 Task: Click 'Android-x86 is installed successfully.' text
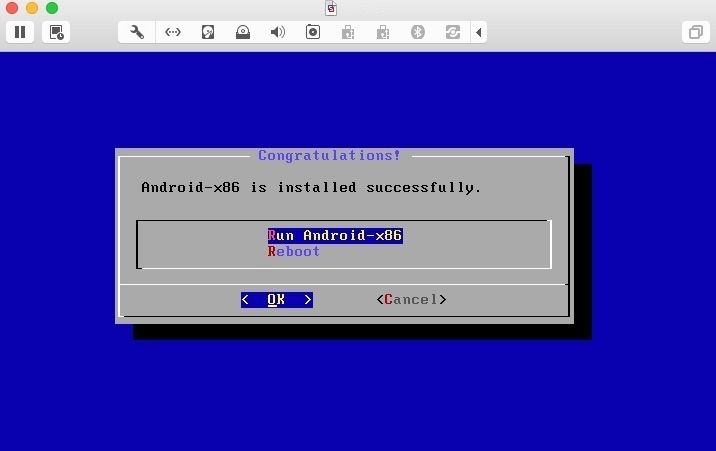[x=311, y=187]
